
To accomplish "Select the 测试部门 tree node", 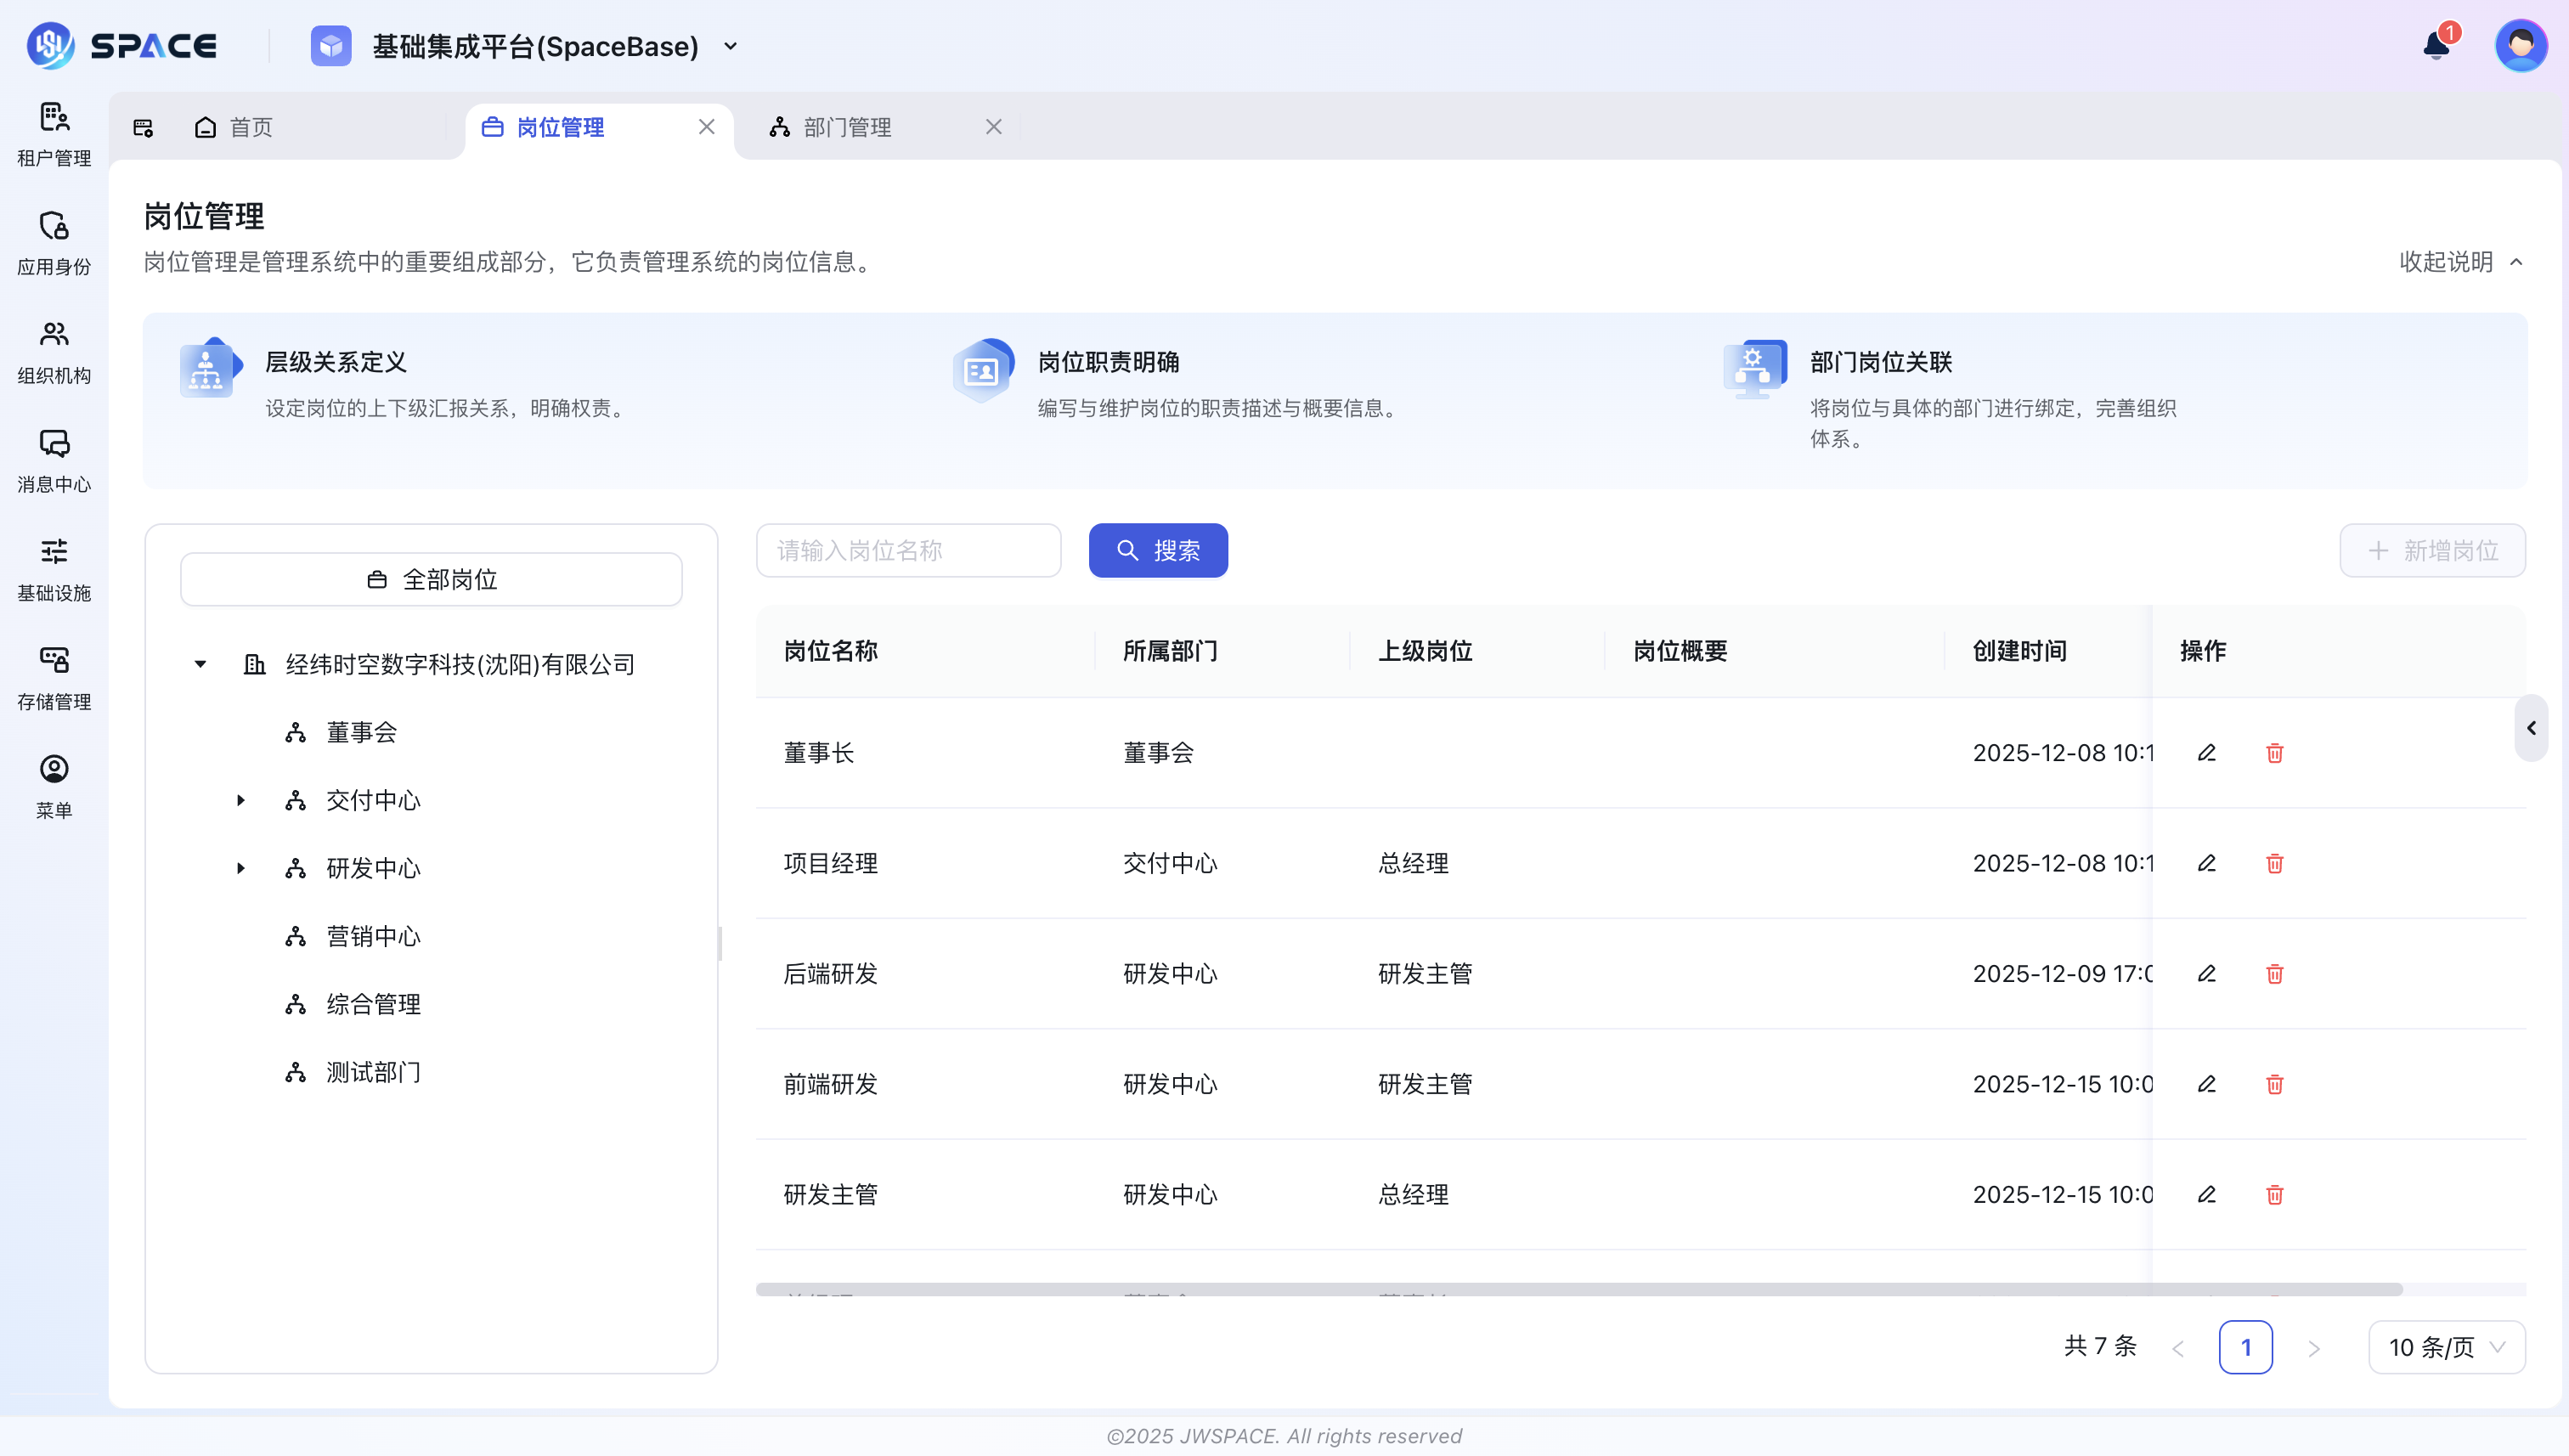I will tap(371, 1071).
